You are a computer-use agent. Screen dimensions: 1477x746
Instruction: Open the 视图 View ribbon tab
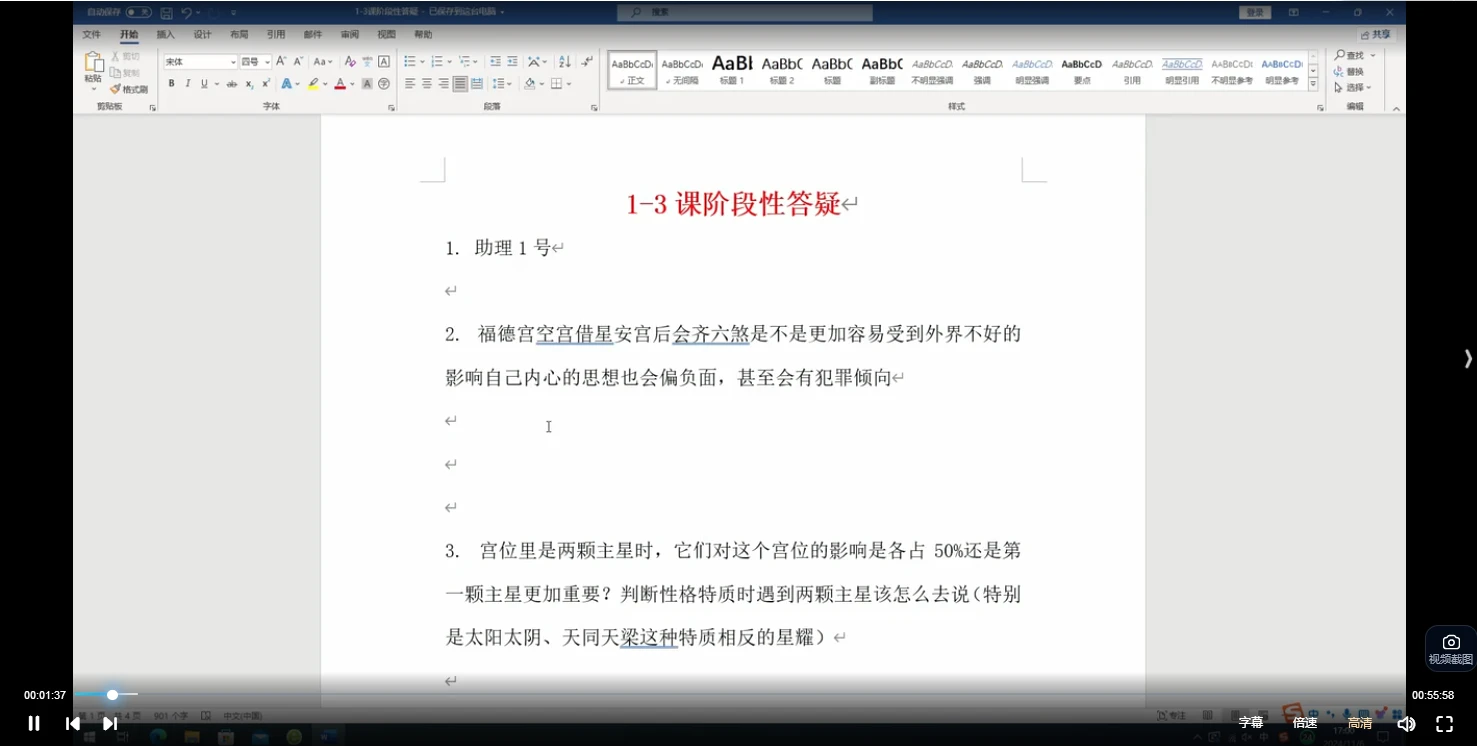(386, 34)
